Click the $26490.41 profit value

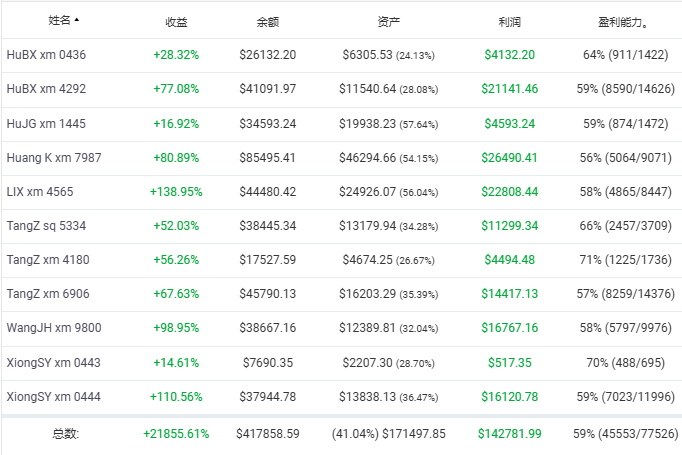click(x=509, y=157)
